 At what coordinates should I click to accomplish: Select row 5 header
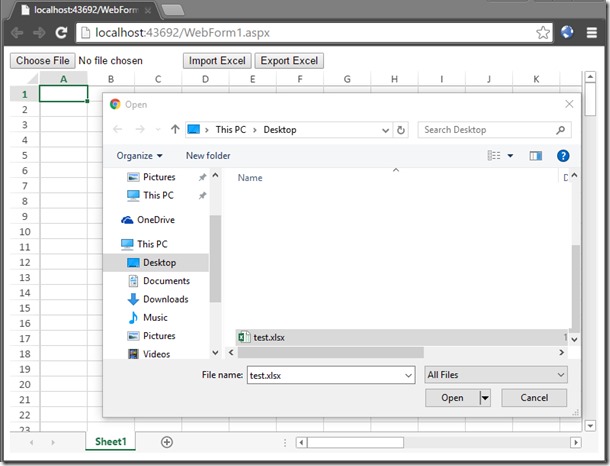(x=25, y=156)
